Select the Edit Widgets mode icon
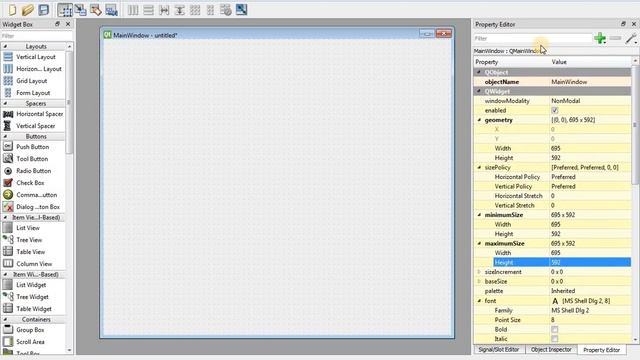The width and height of the screenshot is (640, 360). 65,9
